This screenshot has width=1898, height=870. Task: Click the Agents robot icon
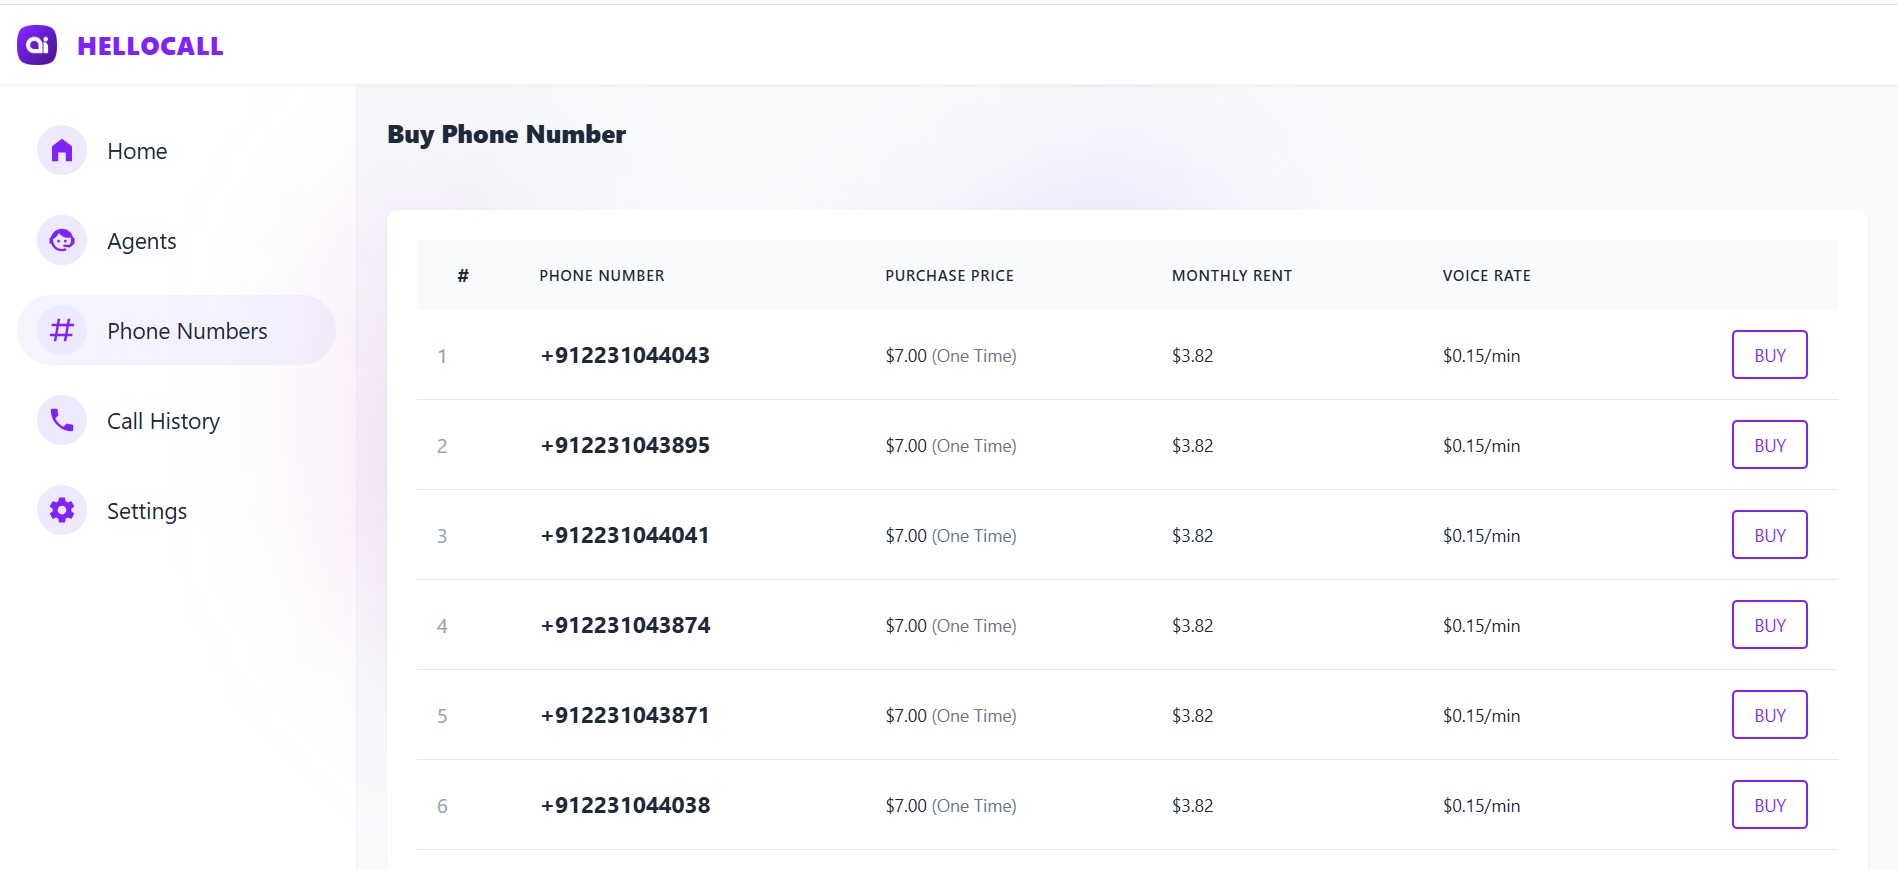[61, 240]
